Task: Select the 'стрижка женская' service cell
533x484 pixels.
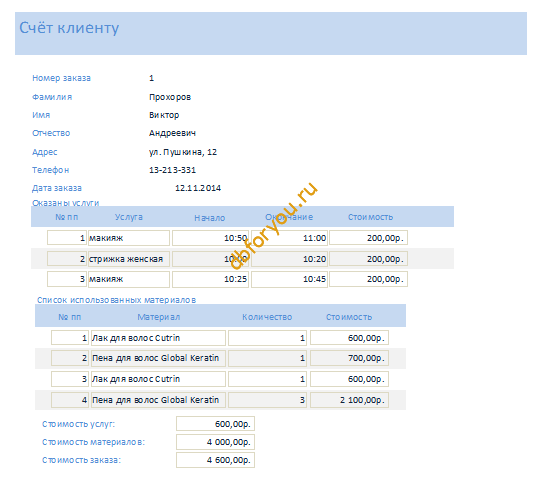Action: point(129,259)
